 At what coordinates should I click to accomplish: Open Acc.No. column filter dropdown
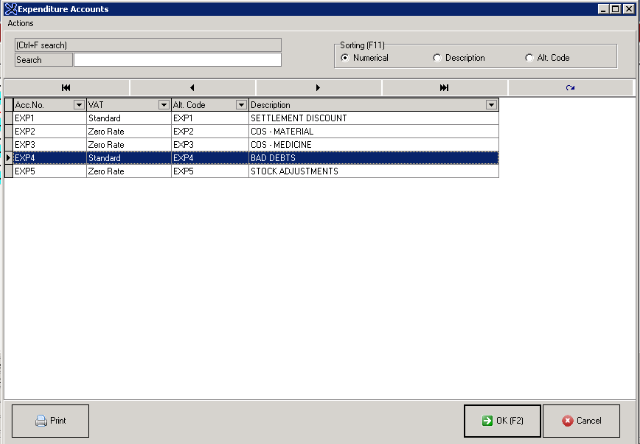78,105
